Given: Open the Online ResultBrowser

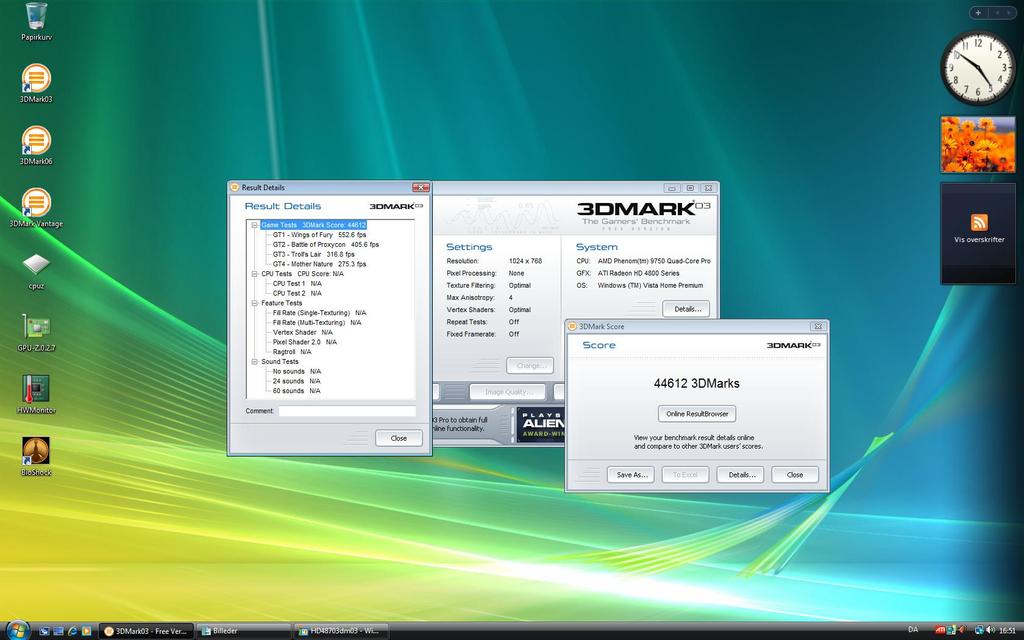Looking at the screenshot, I should [x=697, y=413].
